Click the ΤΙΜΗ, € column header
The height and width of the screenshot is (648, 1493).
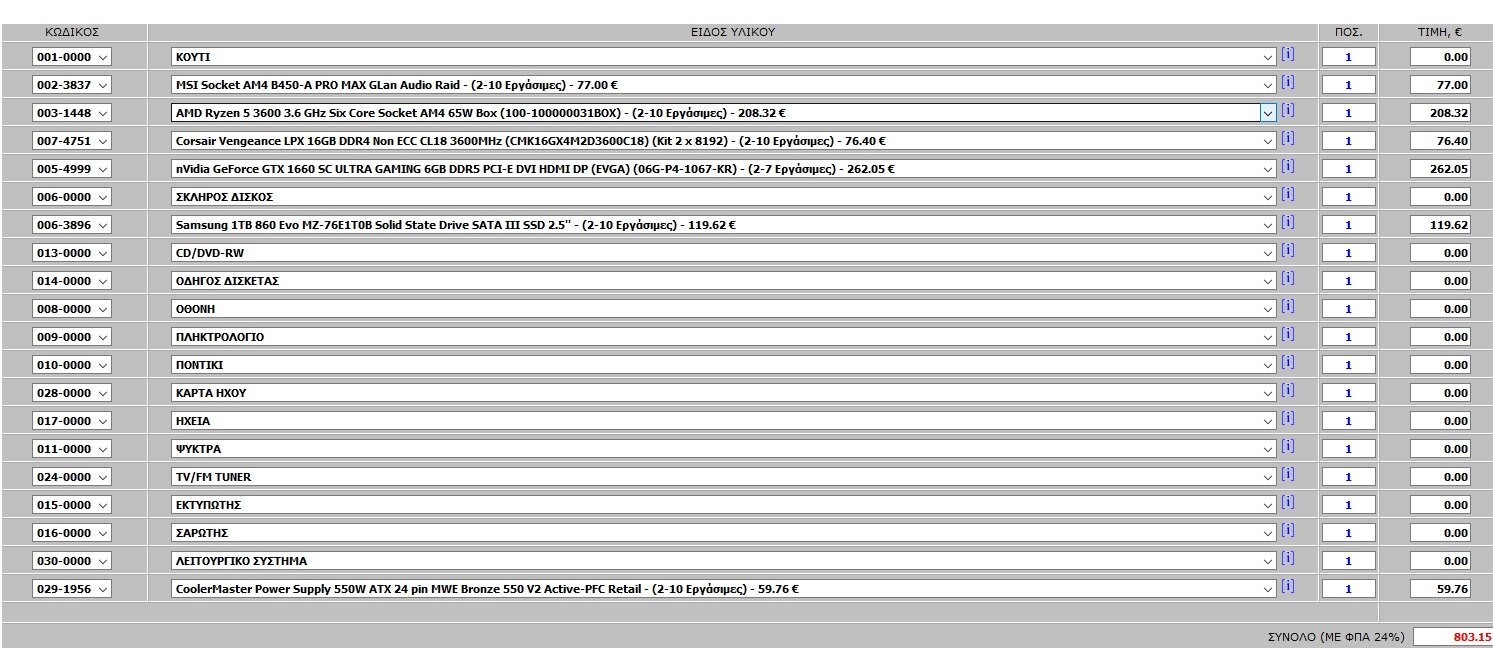pyautogui.click(x=1440, y=32)
